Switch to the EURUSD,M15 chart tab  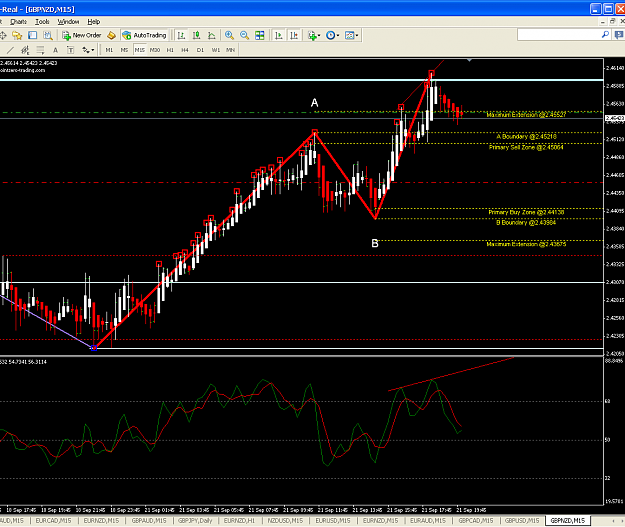[332, 521]
